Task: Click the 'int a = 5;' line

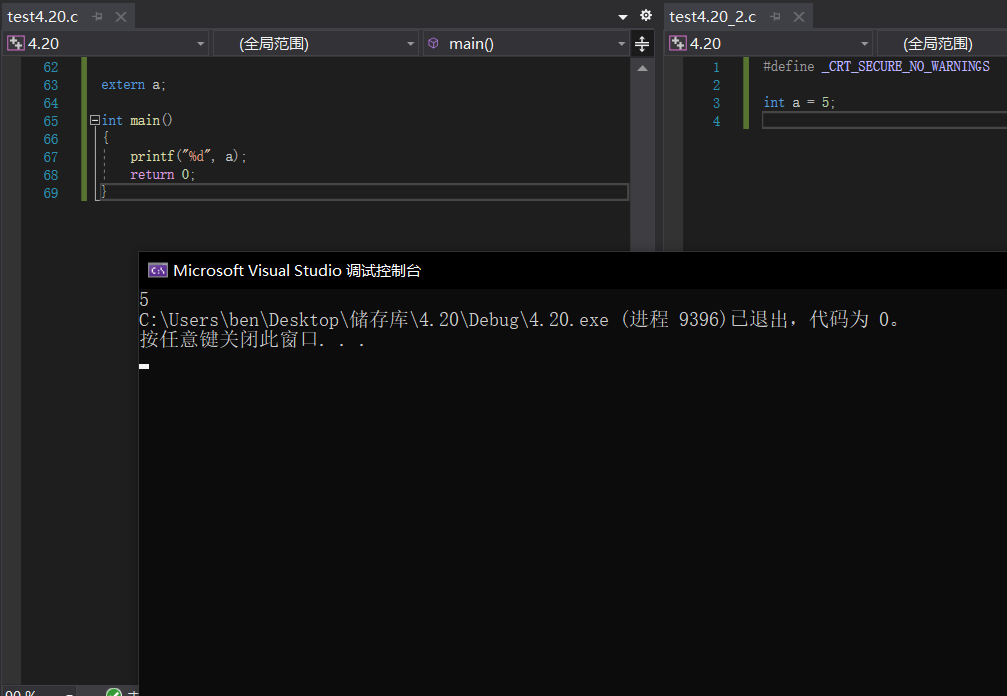Action: (x=799, y=103)
